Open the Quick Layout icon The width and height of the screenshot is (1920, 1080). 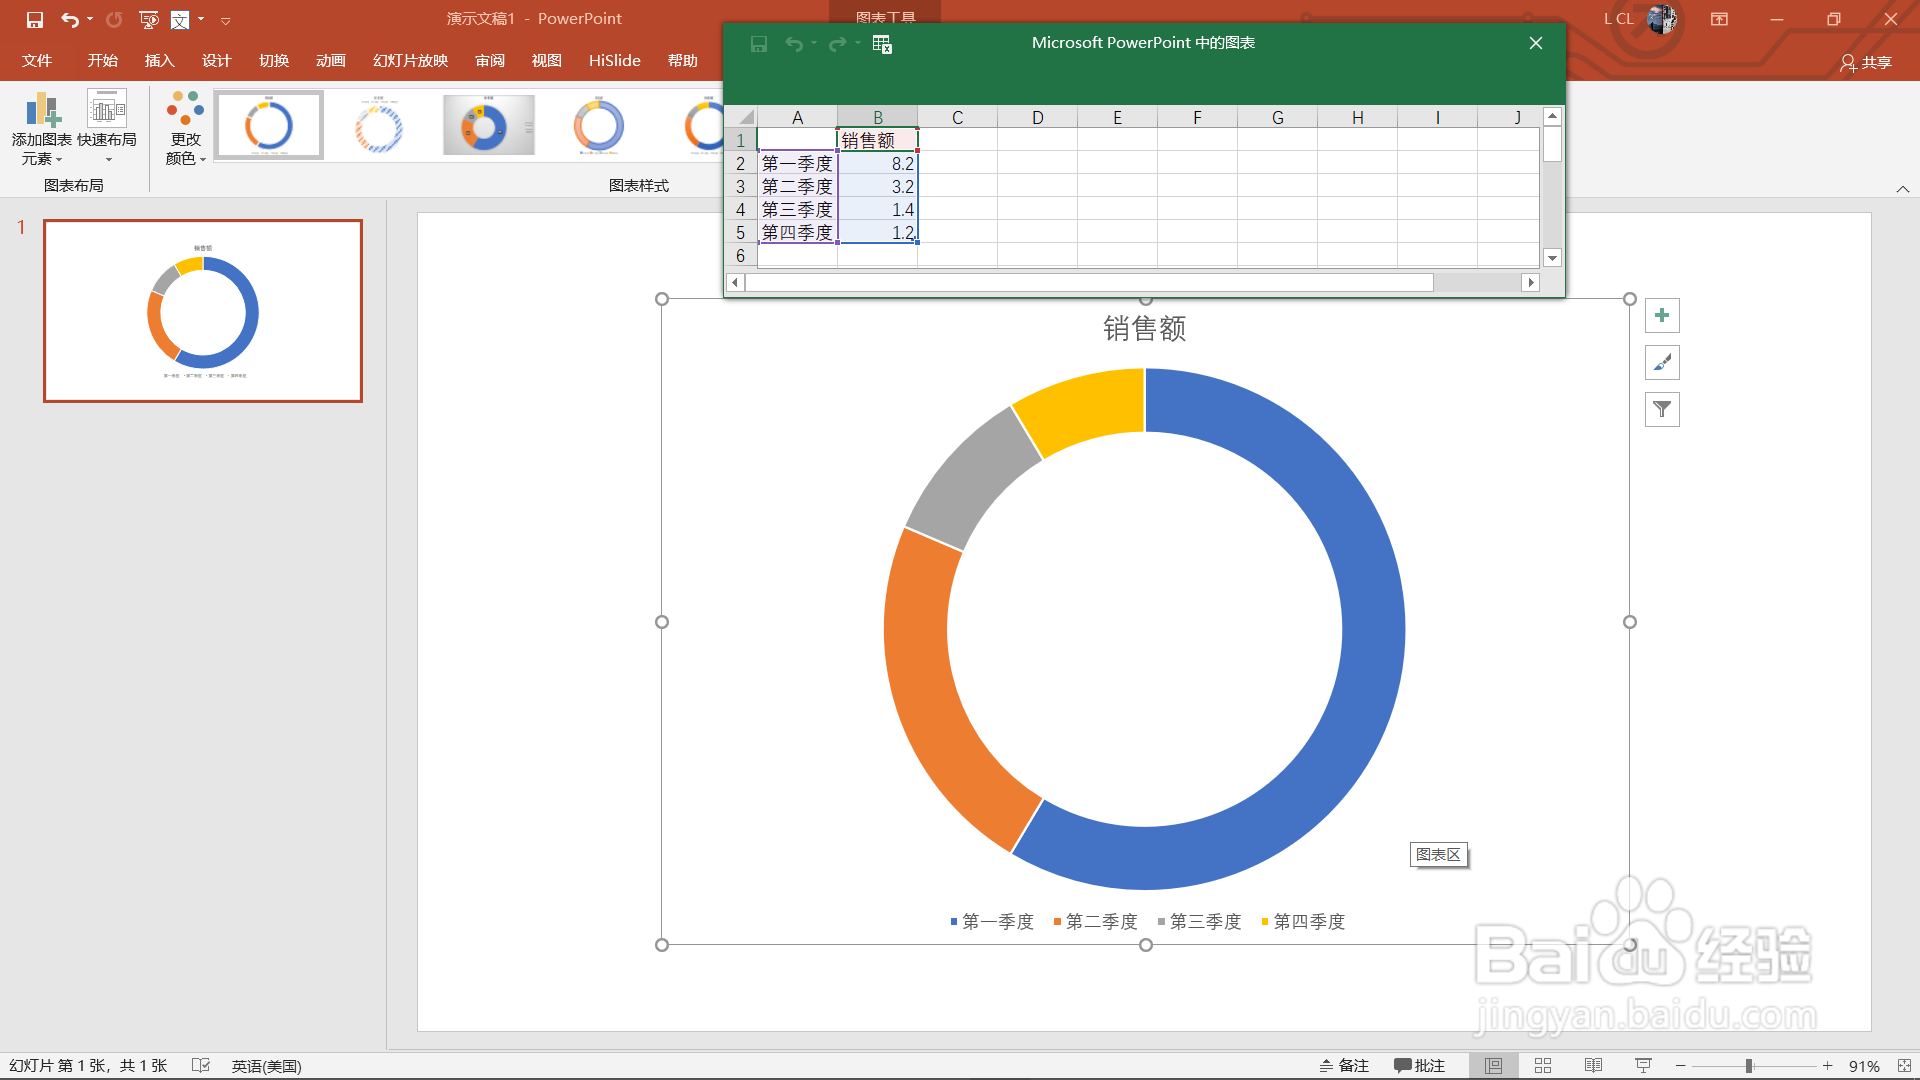(106, 110)
